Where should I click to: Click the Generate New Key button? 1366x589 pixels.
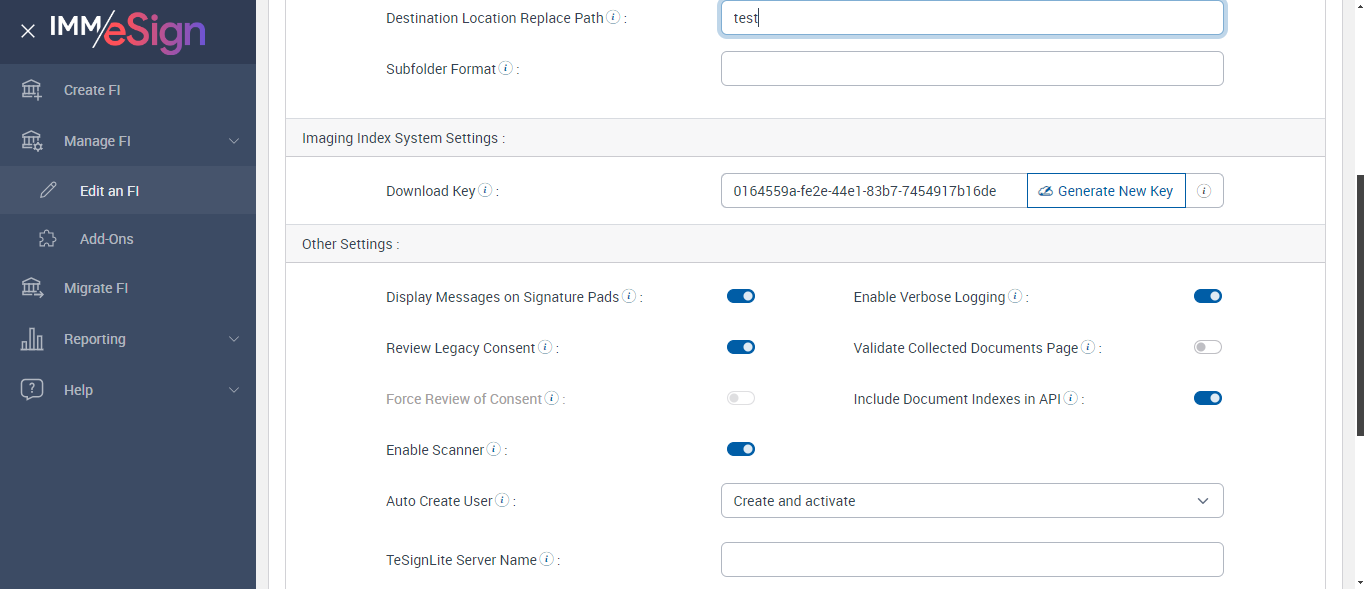1106,191
